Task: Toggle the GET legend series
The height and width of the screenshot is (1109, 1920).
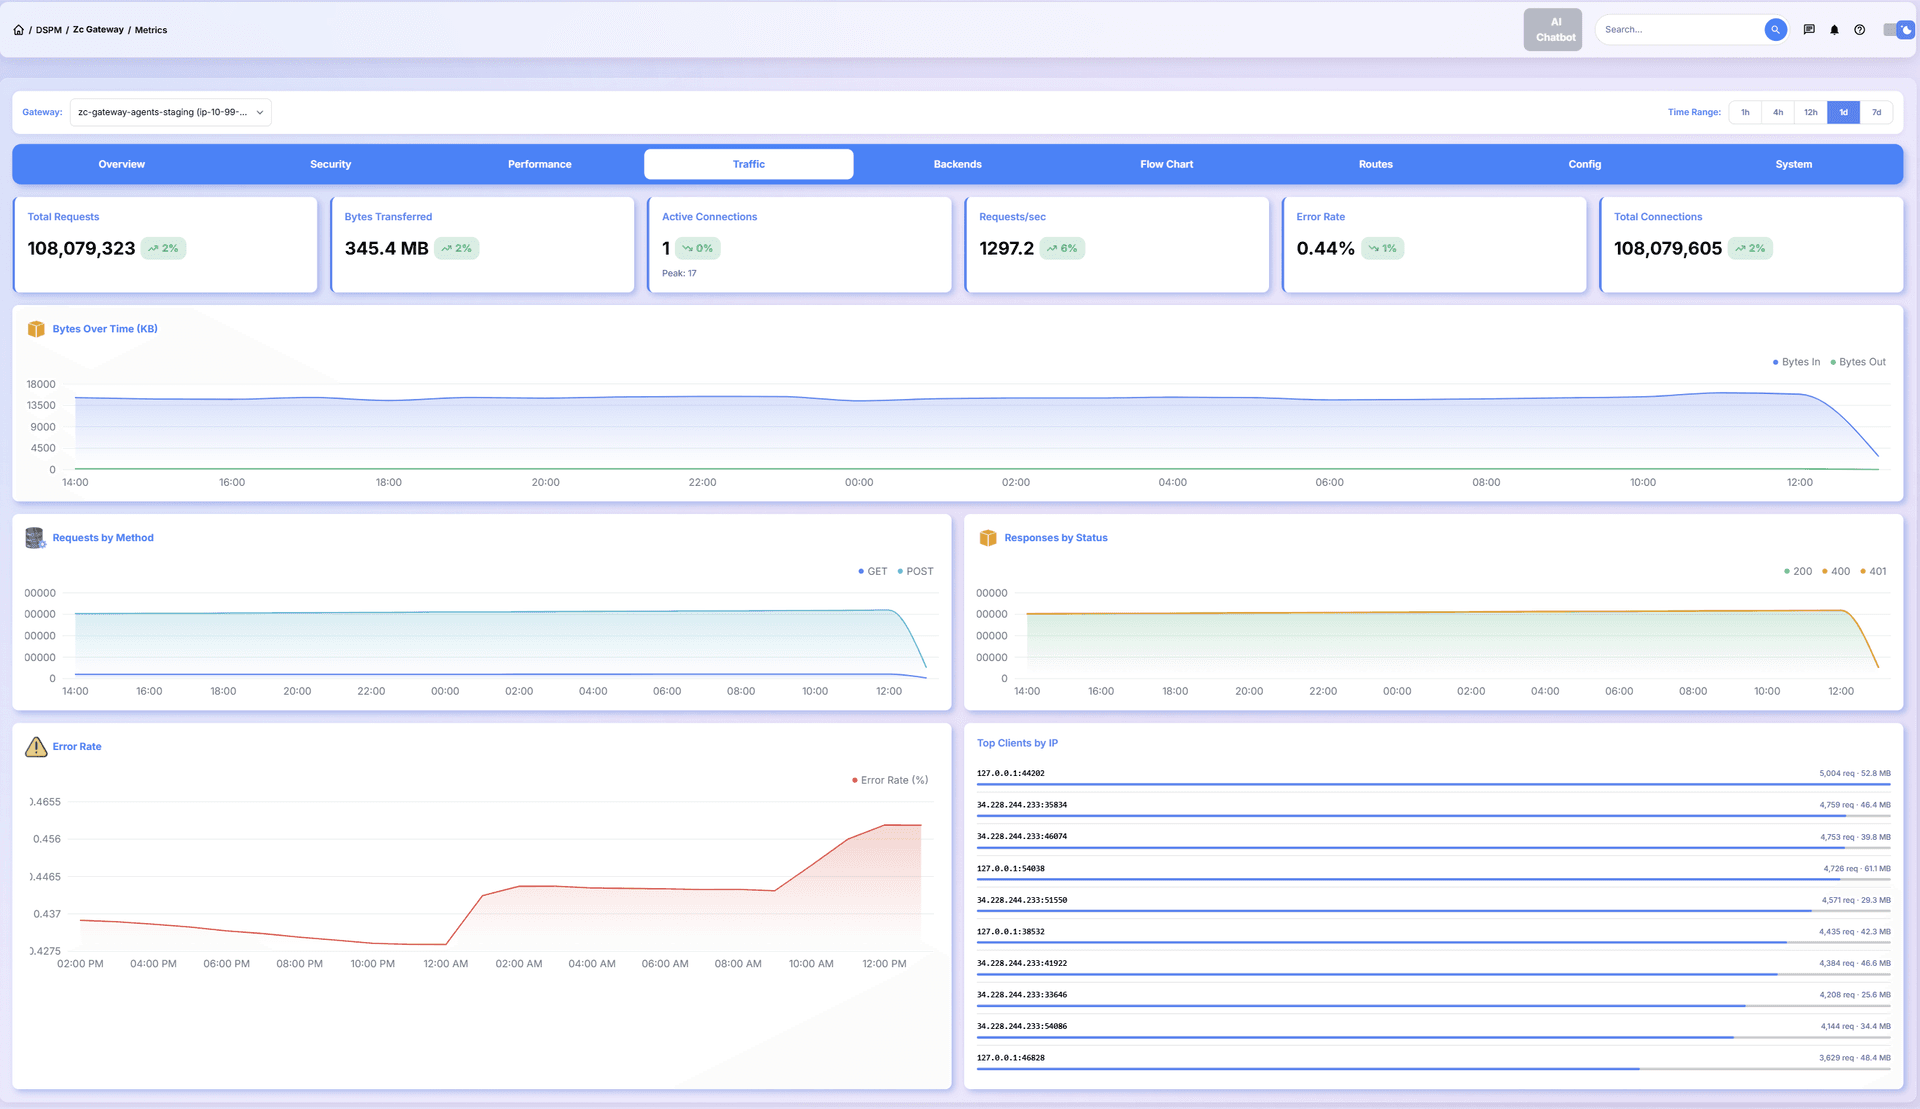Action: [873, 571]
